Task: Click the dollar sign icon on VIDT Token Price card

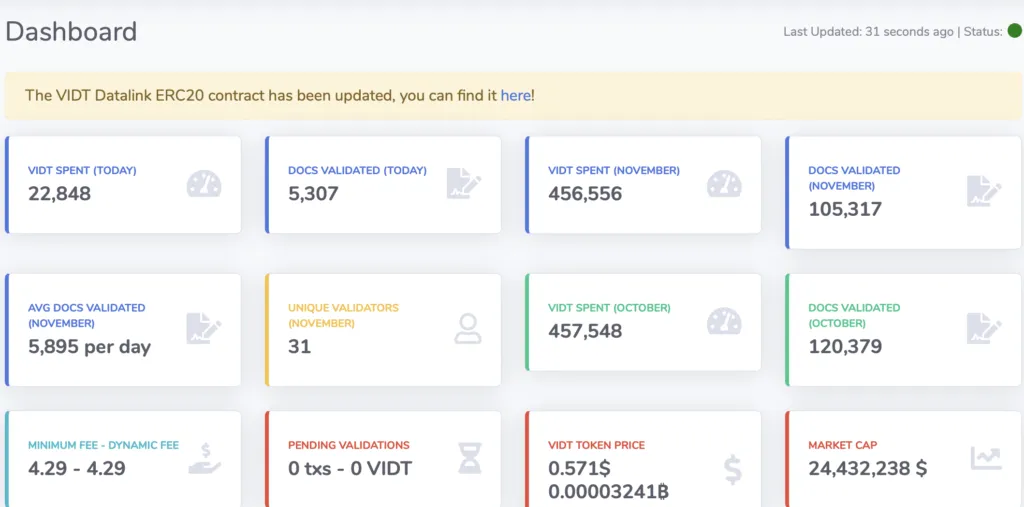Action: tap(733, 471)
